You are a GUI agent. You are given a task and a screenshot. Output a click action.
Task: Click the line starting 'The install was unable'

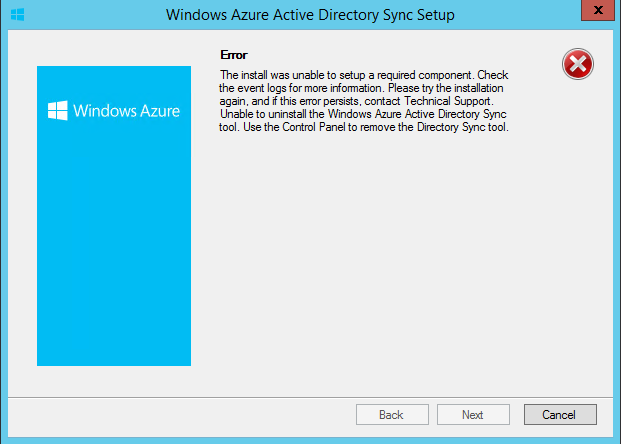pos(364,75)
